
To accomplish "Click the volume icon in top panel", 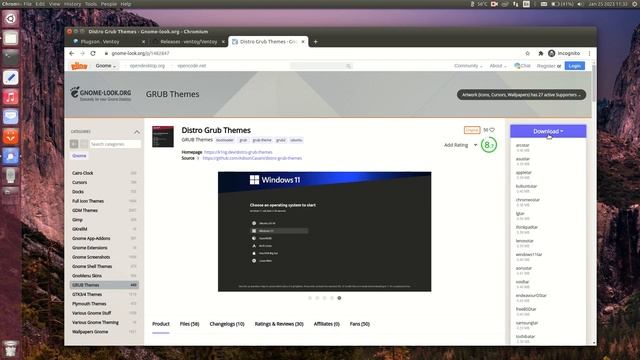I will click(580, 4).
